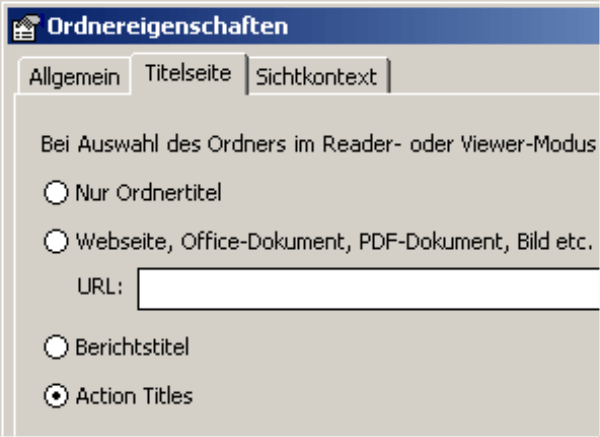Focus the URL text input field
The height and width of the screenshot is (437, 600).
[x=368, y=289]
